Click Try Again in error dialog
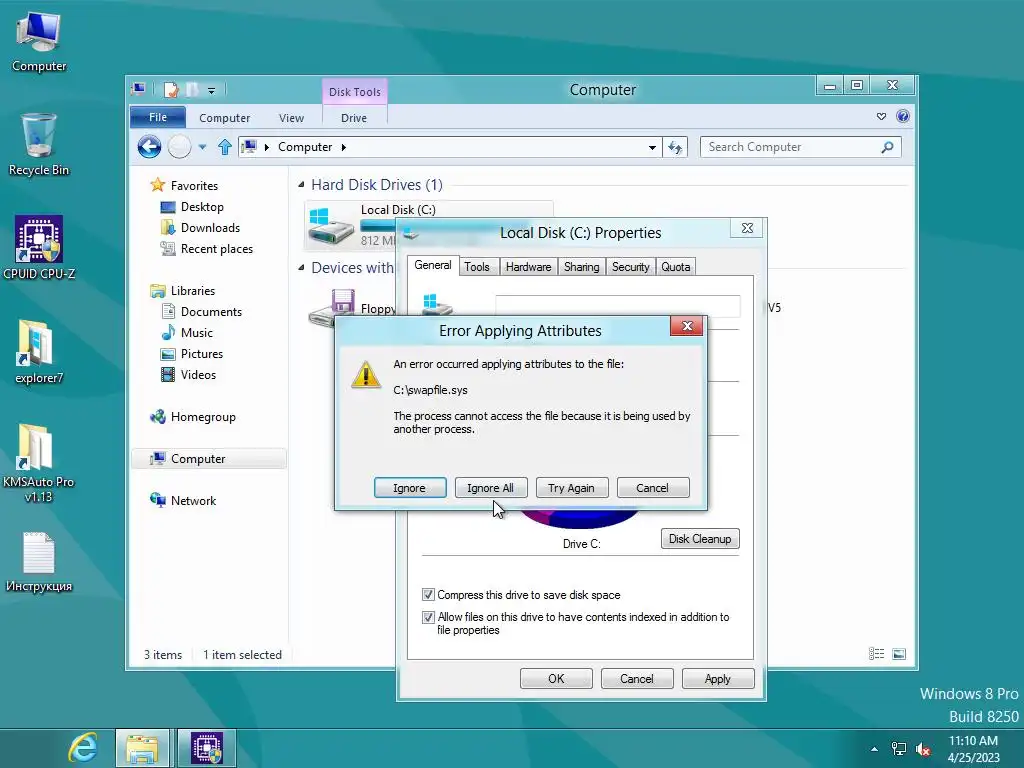The image size is (1024, 768). tap(571, 488)
